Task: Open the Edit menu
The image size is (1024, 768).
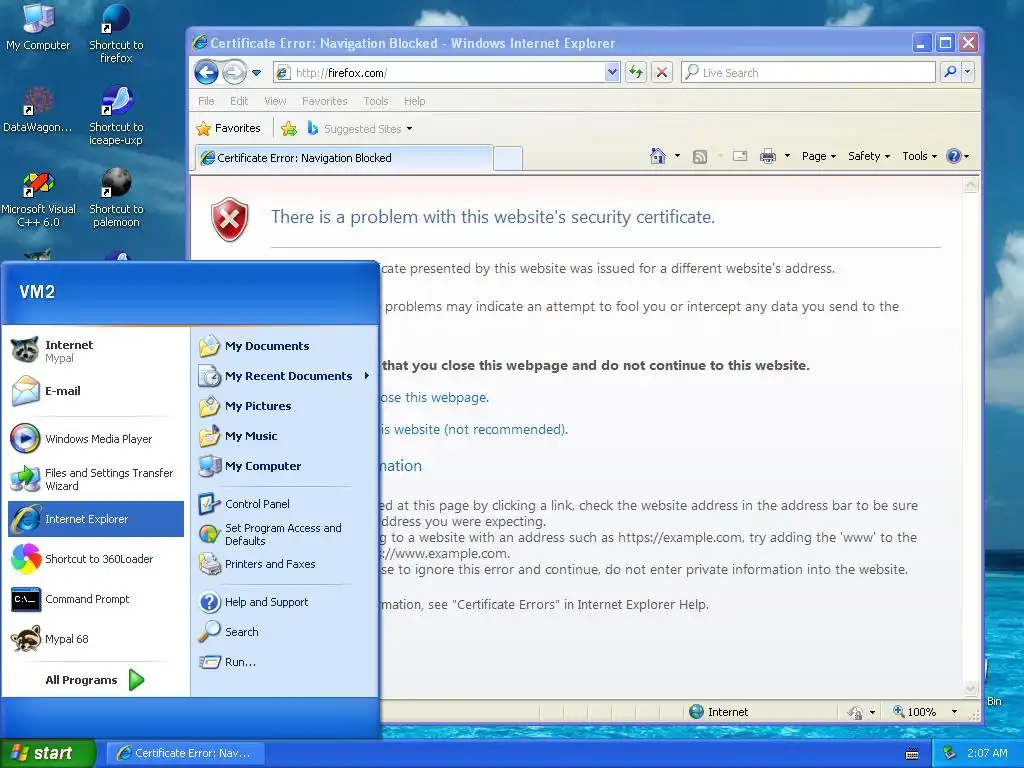Action: point(238,101)
